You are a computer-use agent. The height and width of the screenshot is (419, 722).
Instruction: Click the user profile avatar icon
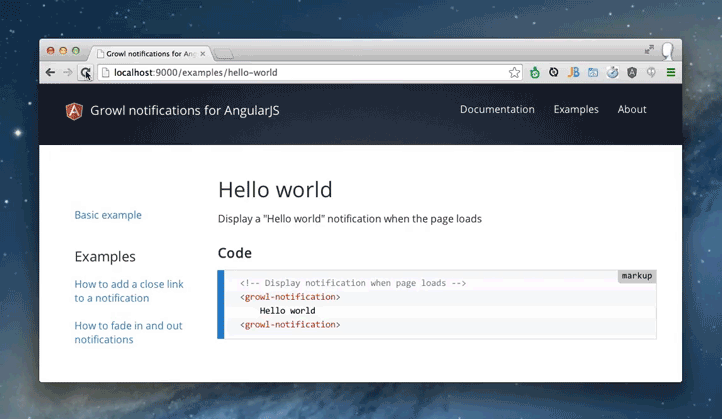(668, 51)
